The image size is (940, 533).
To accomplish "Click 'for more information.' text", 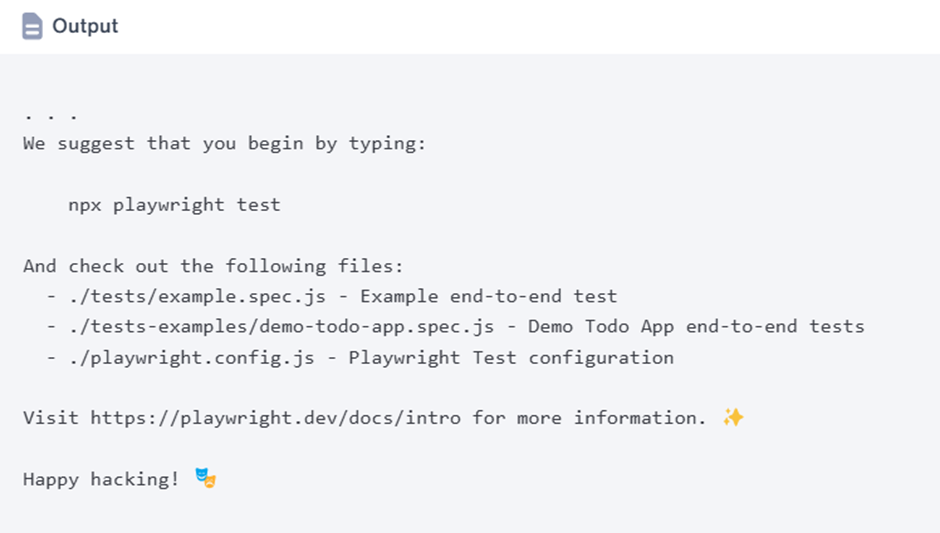I will point(590,417).
